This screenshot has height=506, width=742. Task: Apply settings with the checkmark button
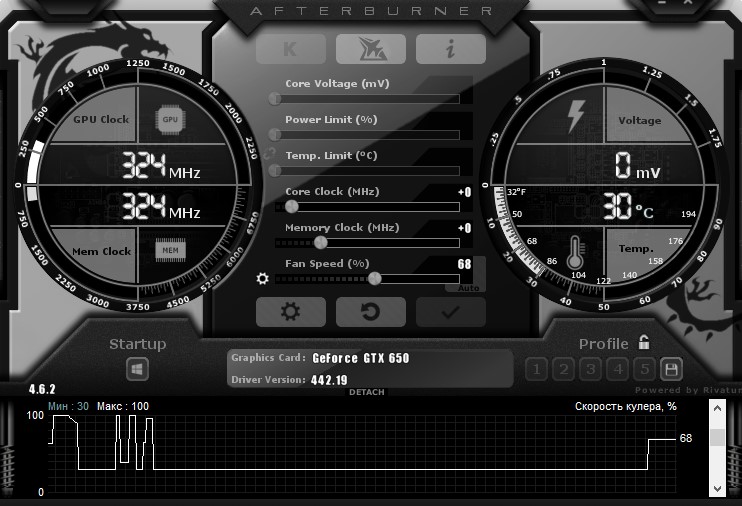coord(450,312)
